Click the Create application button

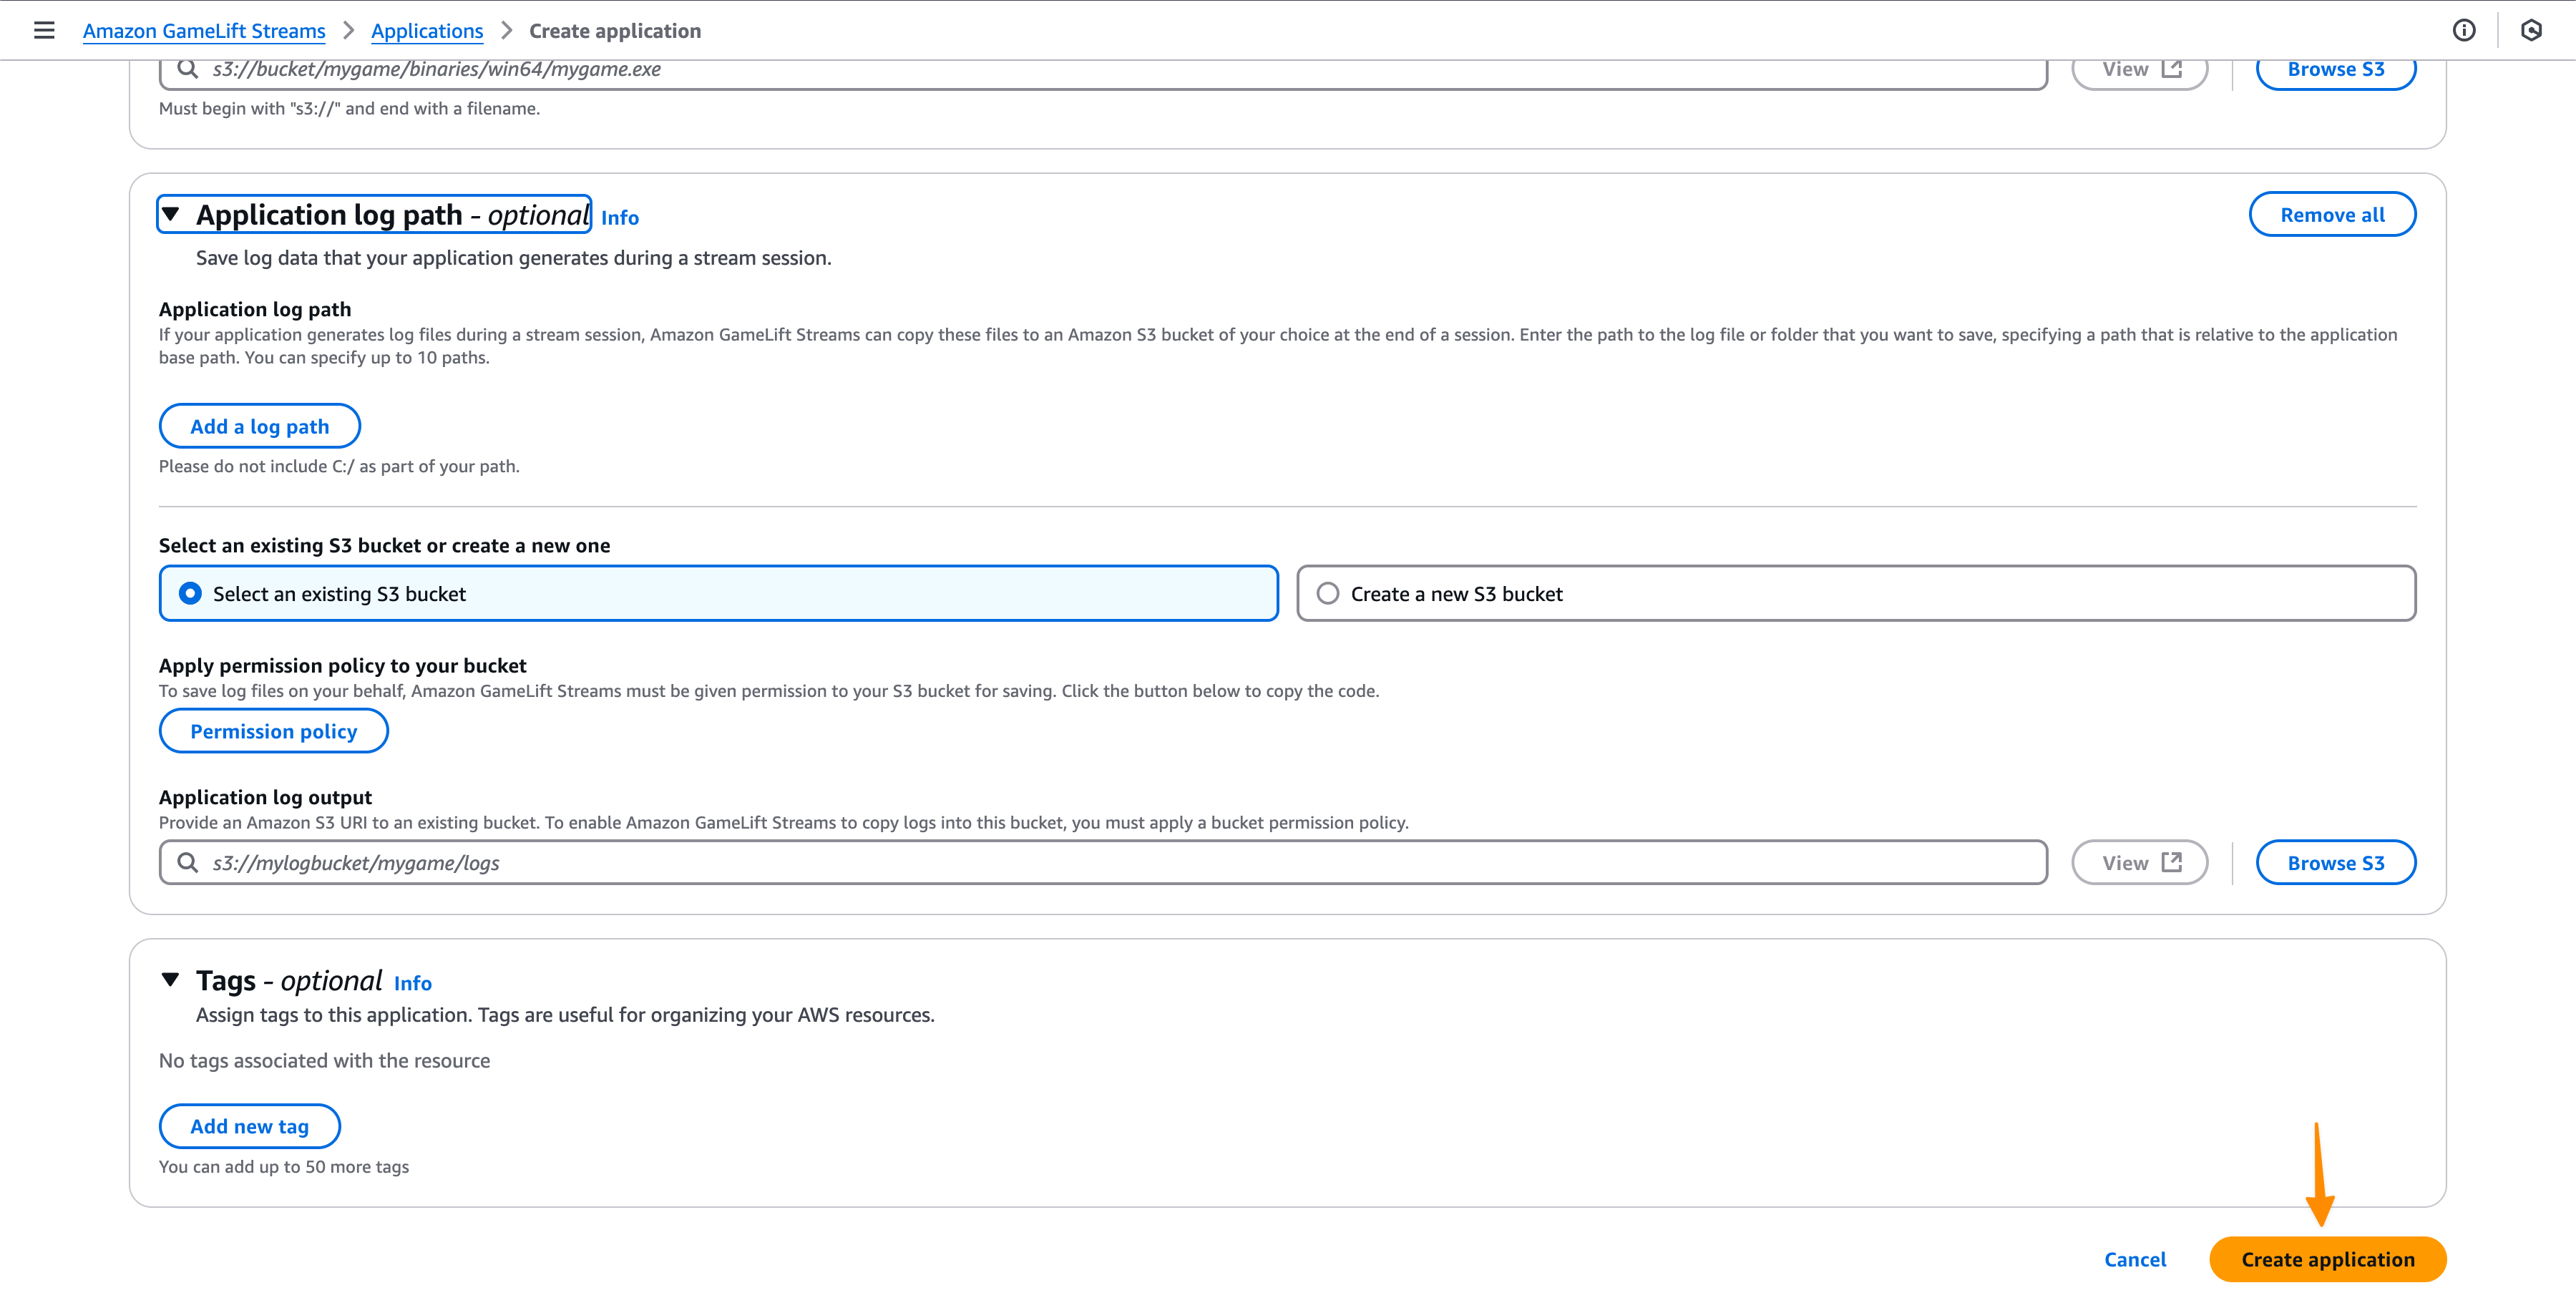pos(2327,1259)
